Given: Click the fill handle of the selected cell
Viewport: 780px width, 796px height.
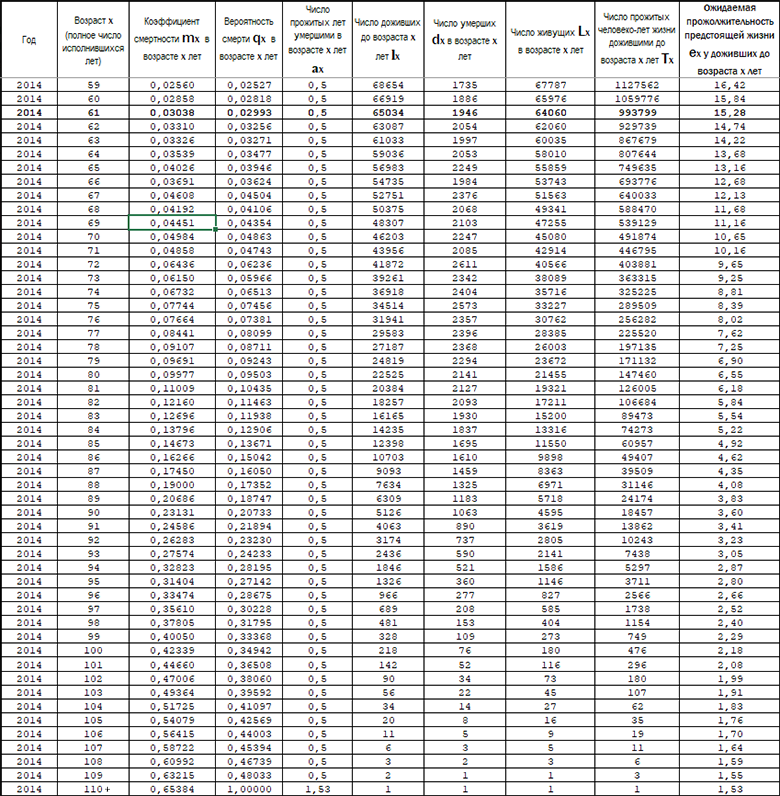Looking at the screenshot, I should click(x=216, y=229).
